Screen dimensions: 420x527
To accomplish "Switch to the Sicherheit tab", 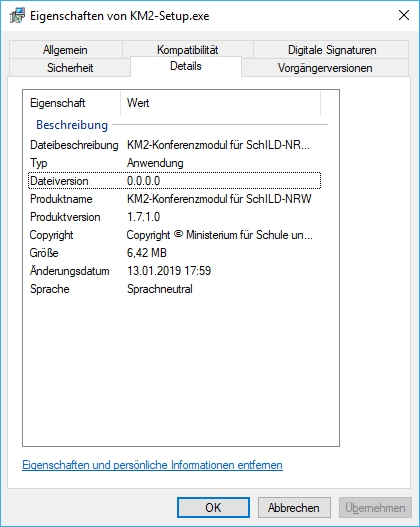I will coord(70,68).
